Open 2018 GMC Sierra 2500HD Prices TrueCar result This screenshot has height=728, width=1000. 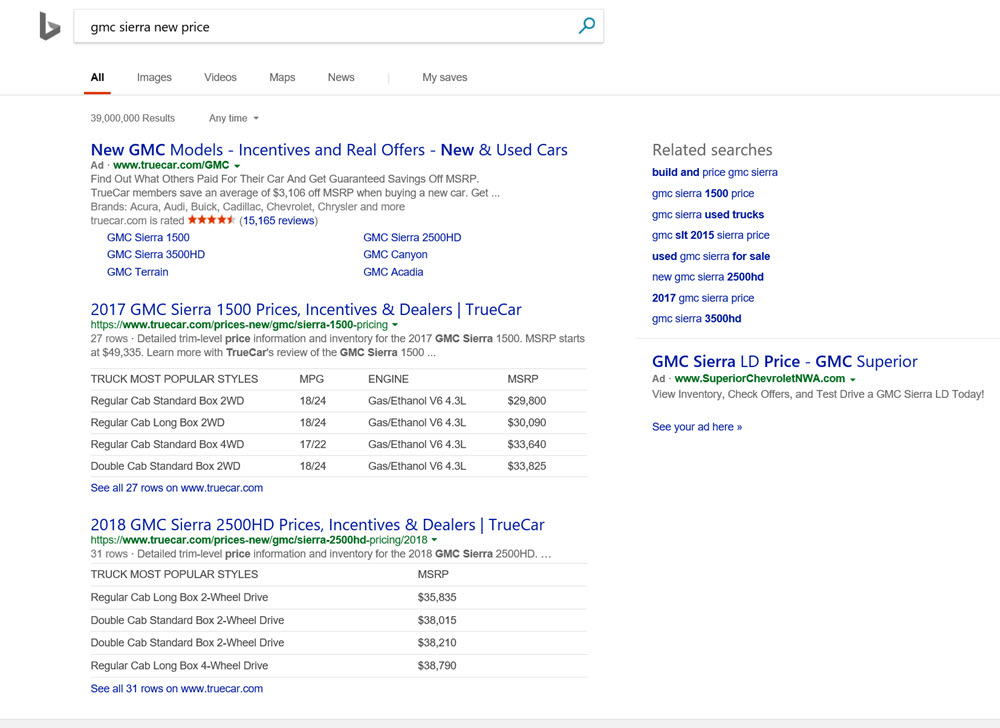318,525
